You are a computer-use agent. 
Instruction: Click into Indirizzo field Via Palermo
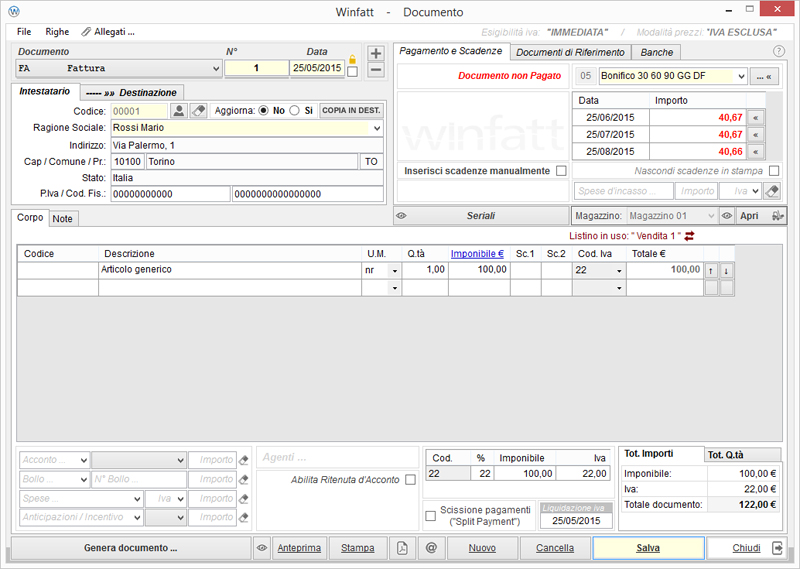tap(247, 145)
